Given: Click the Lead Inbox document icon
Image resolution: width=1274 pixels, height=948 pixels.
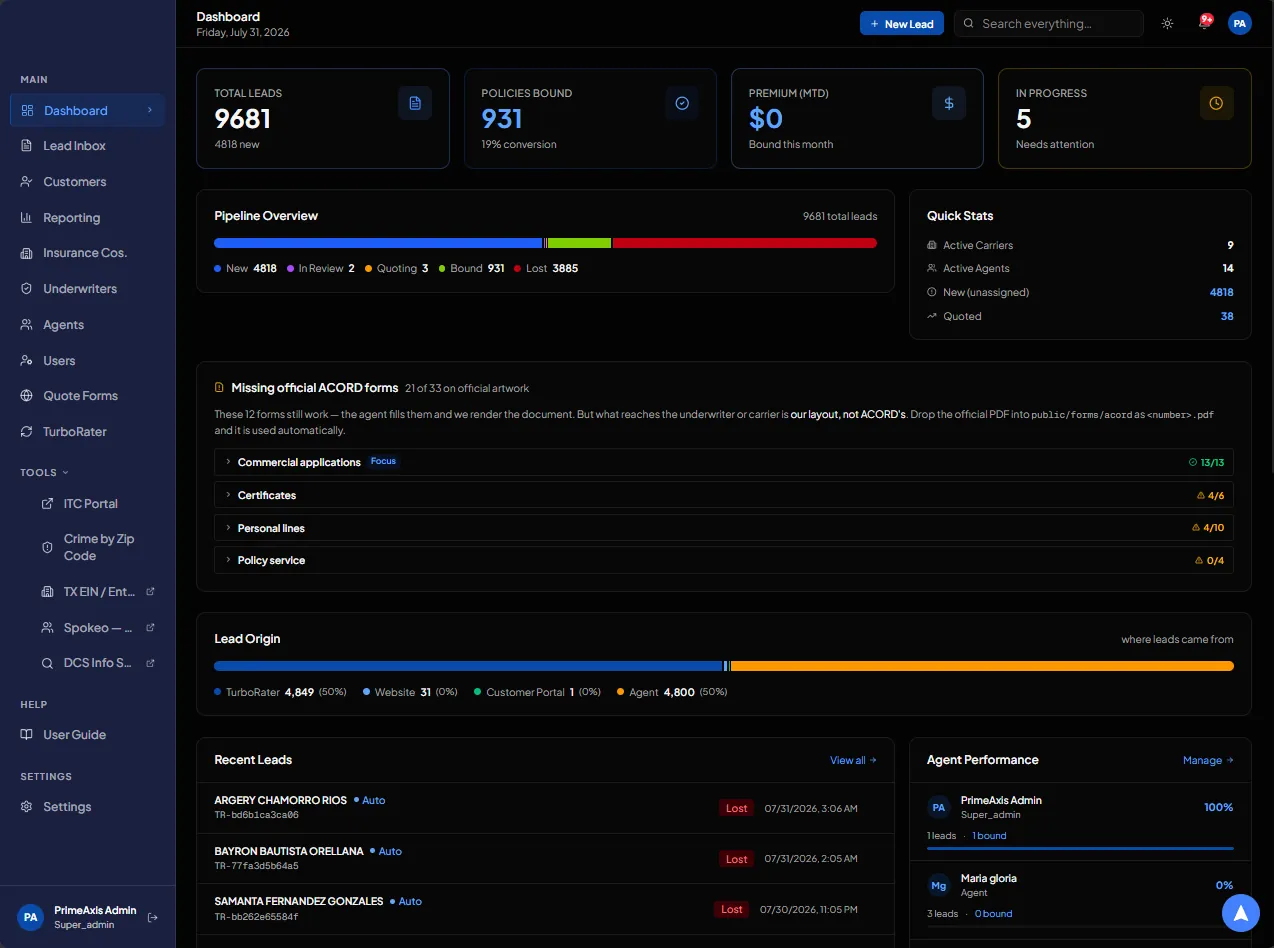Looking at the screenshot, I should click(x=27, y=146).
